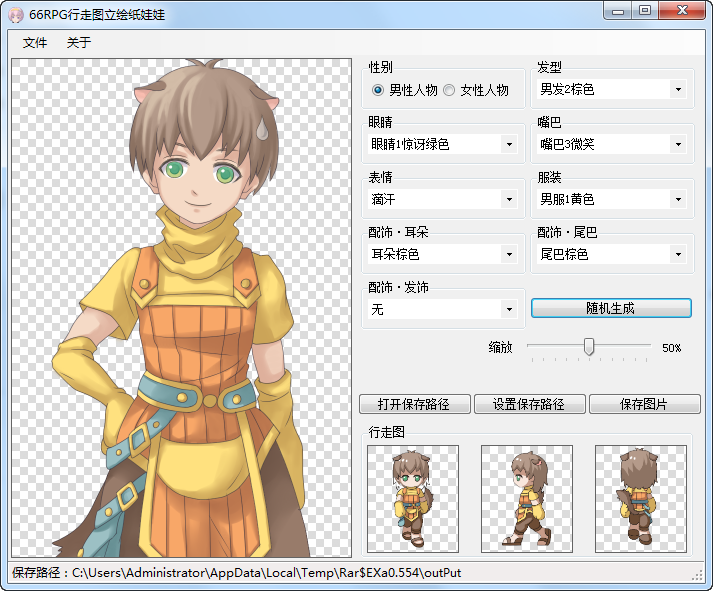Screen dimensions: 713x591
Task: Expand the 配饰·尾巴 dropdown arrow
Action: click(x=678, y=255)
